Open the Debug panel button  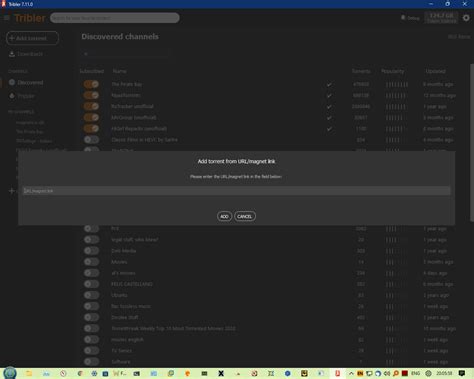(x=410, y=18)
